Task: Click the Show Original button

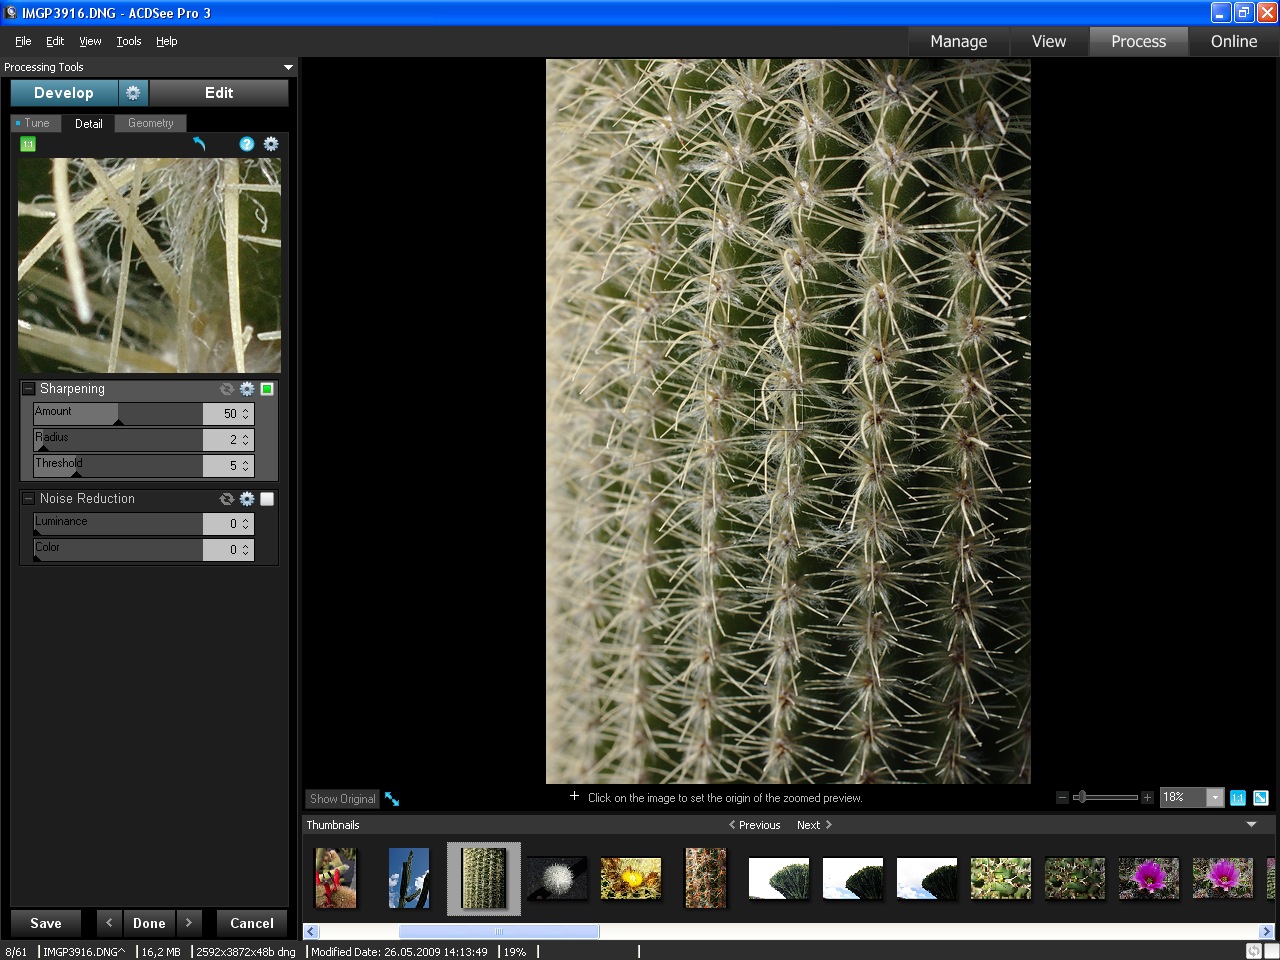Action: coord(342,799)
